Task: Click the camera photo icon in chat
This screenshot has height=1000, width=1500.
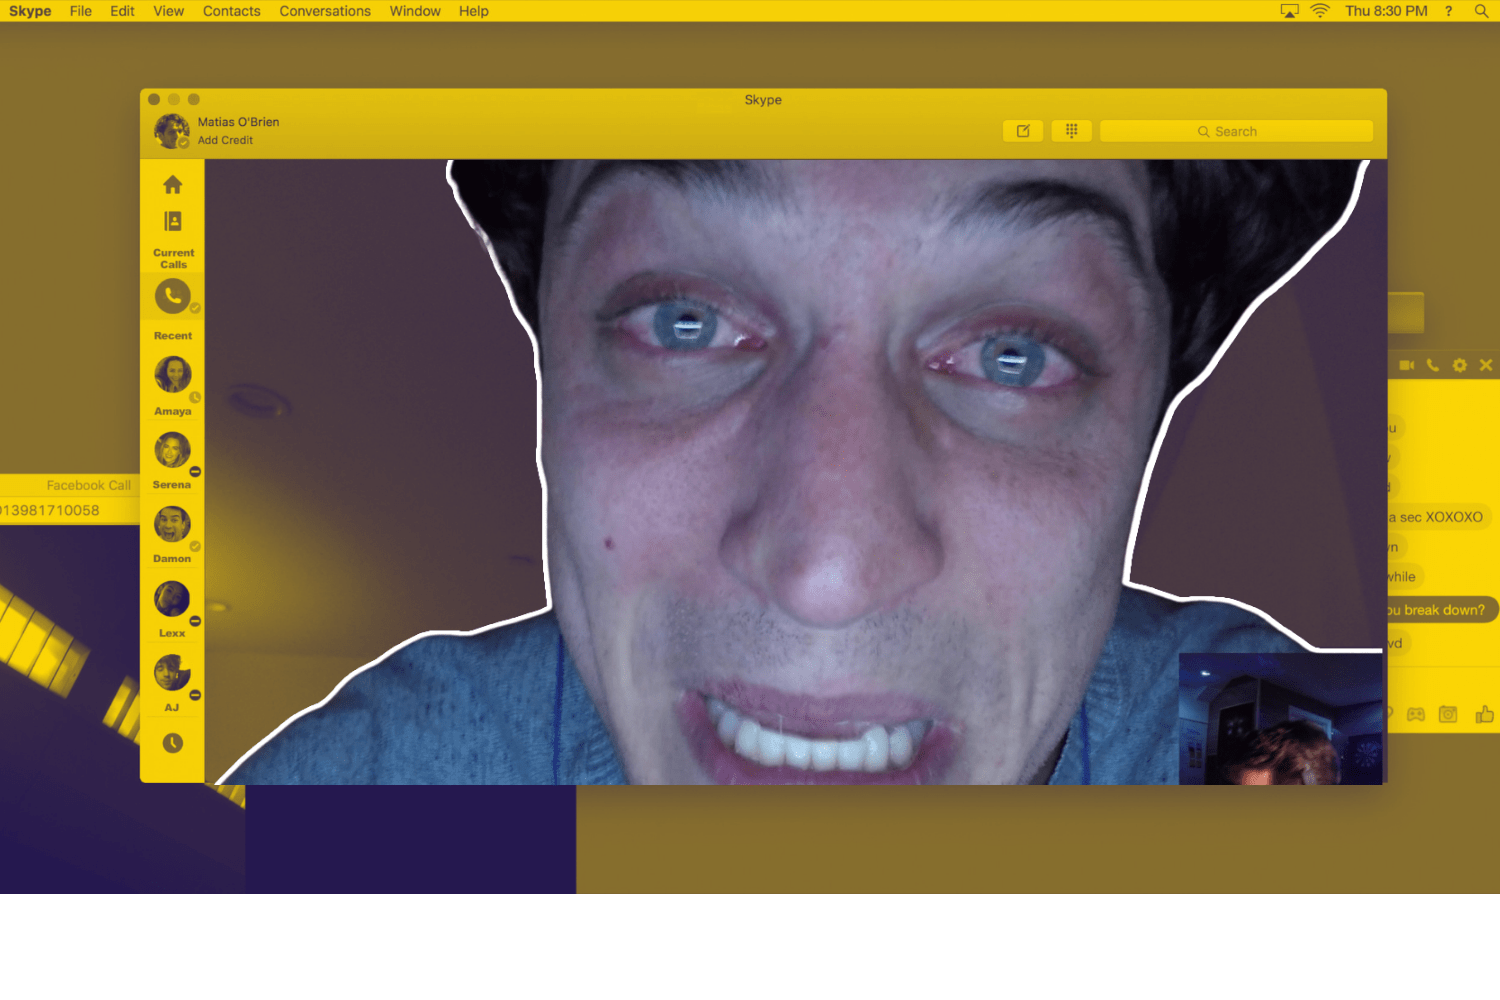Action: tap(1448, 714)
